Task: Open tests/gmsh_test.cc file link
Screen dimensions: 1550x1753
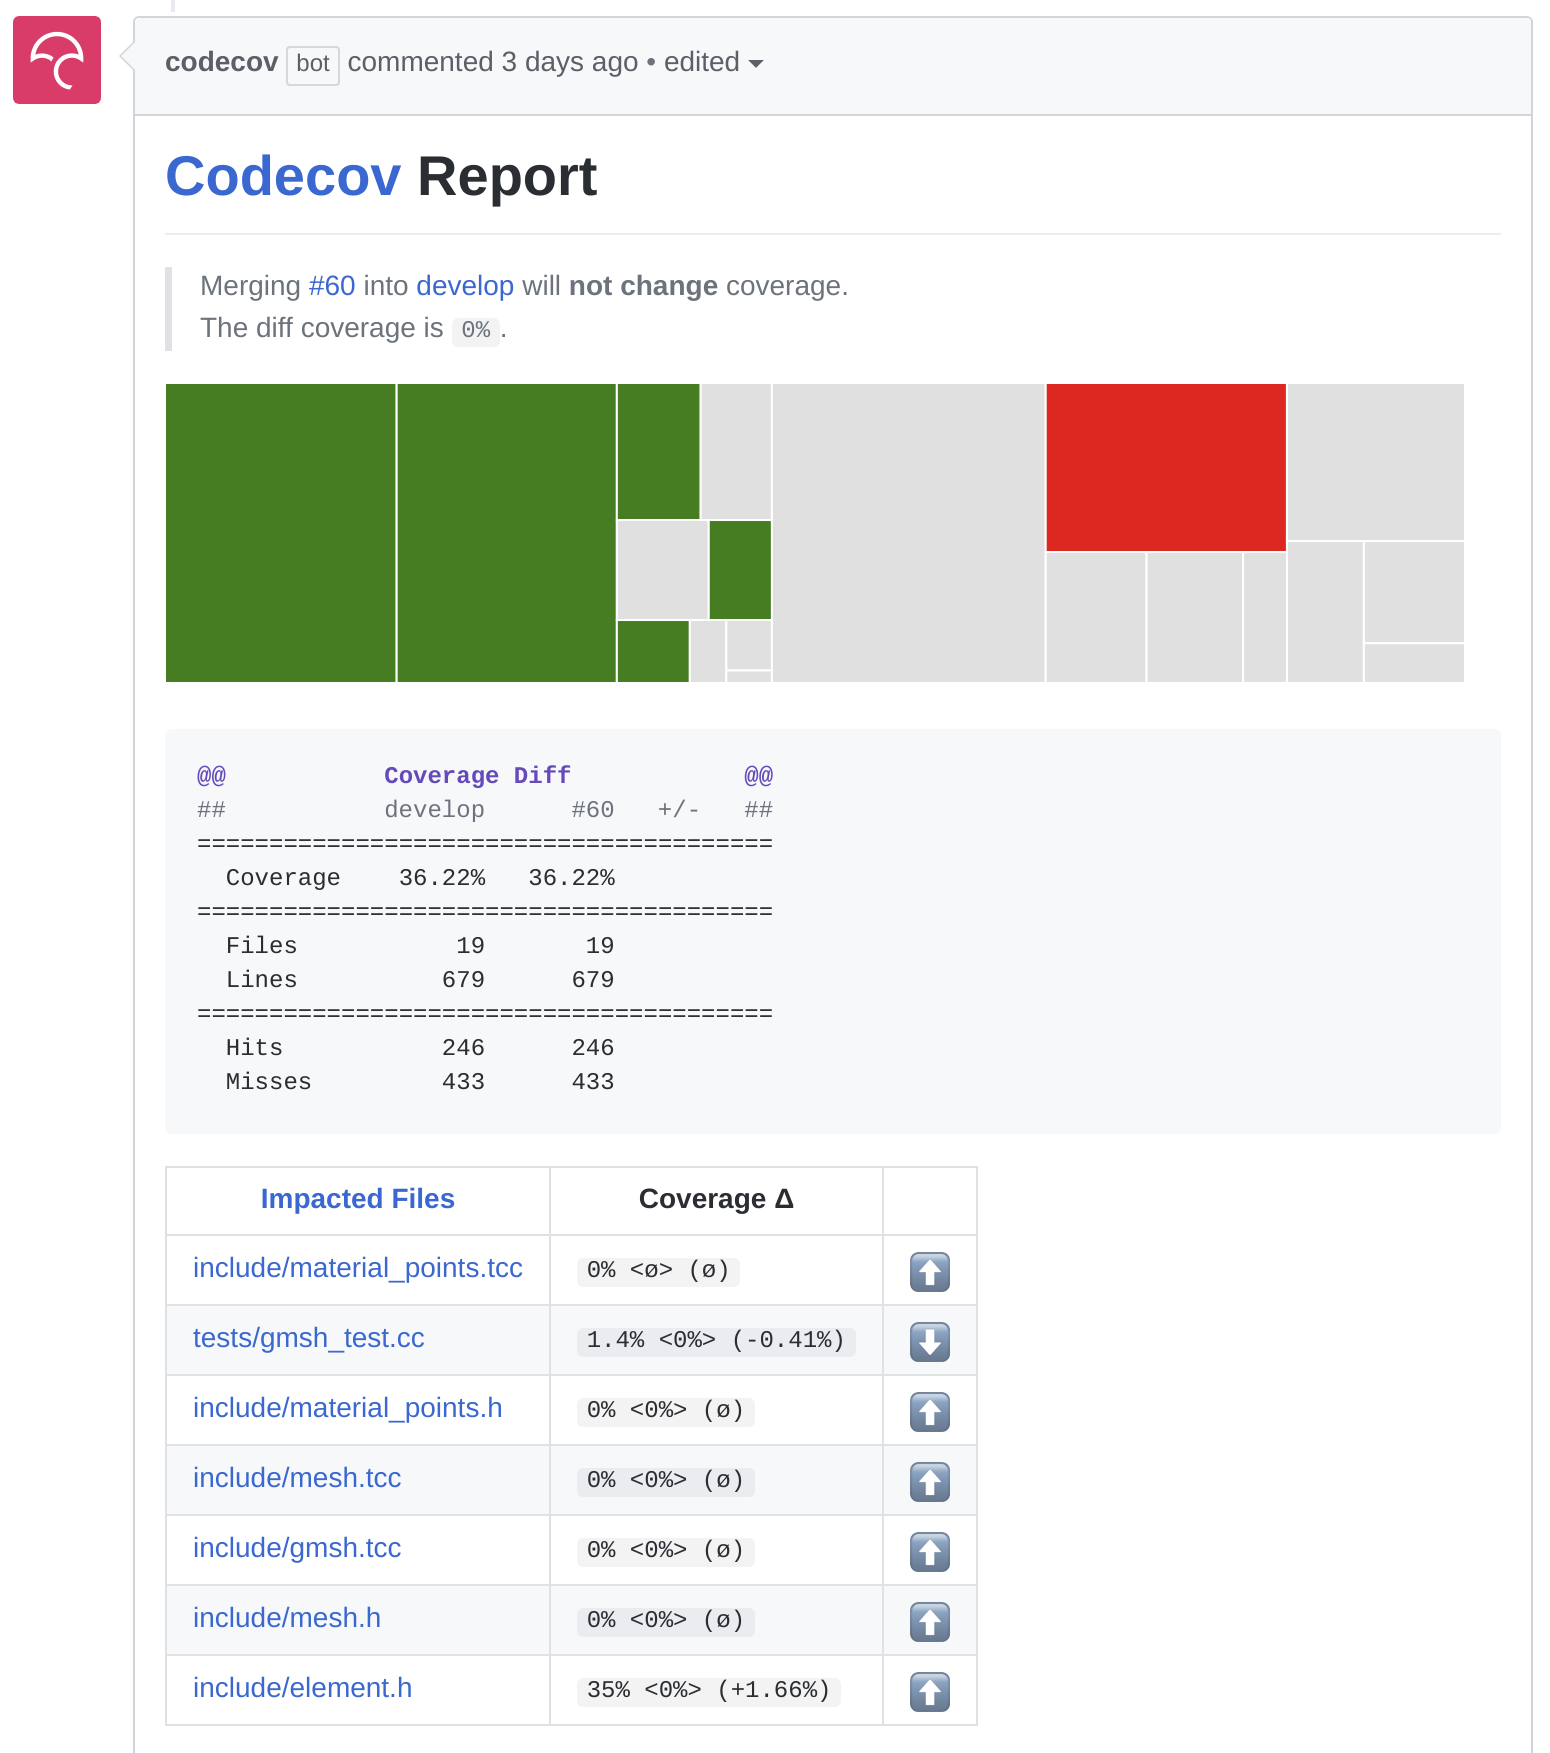Action: [308, 1338]
